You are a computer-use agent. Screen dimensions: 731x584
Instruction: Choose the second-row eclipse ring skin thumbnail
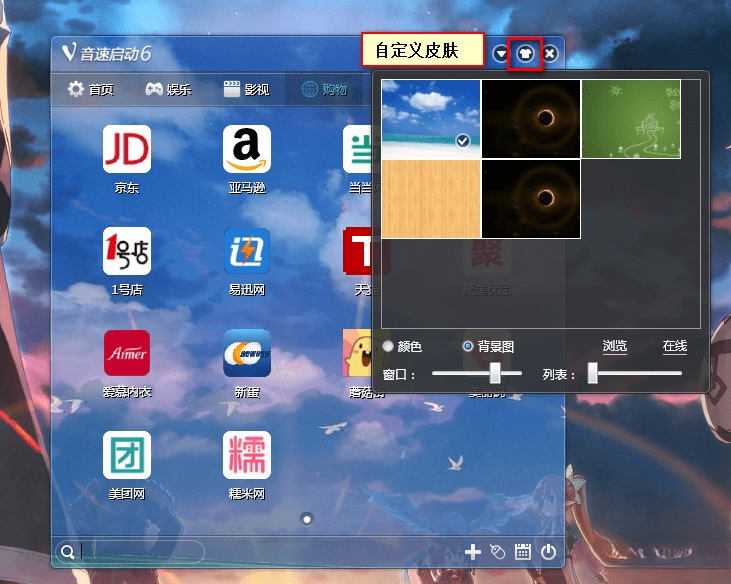531,199
